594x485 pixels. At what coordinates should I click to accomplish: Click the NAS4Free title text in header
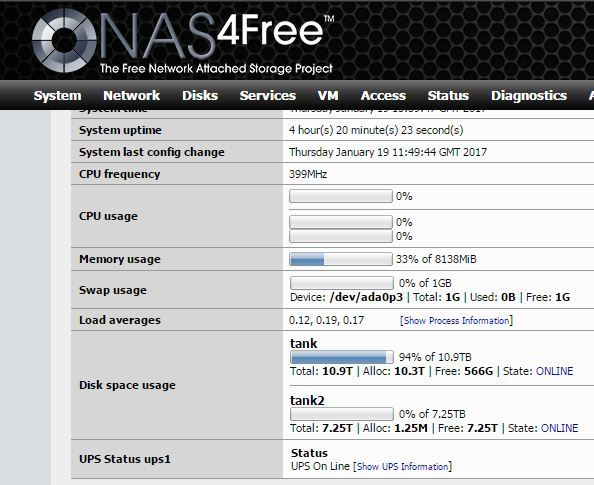(217, 35)
